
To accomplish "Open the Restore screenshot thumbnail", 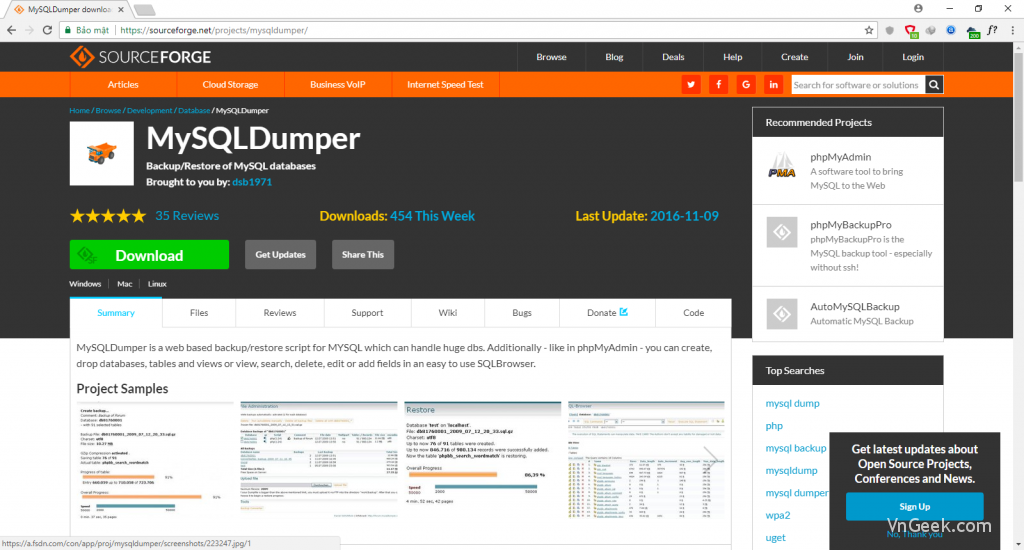I will click(483, 461).
